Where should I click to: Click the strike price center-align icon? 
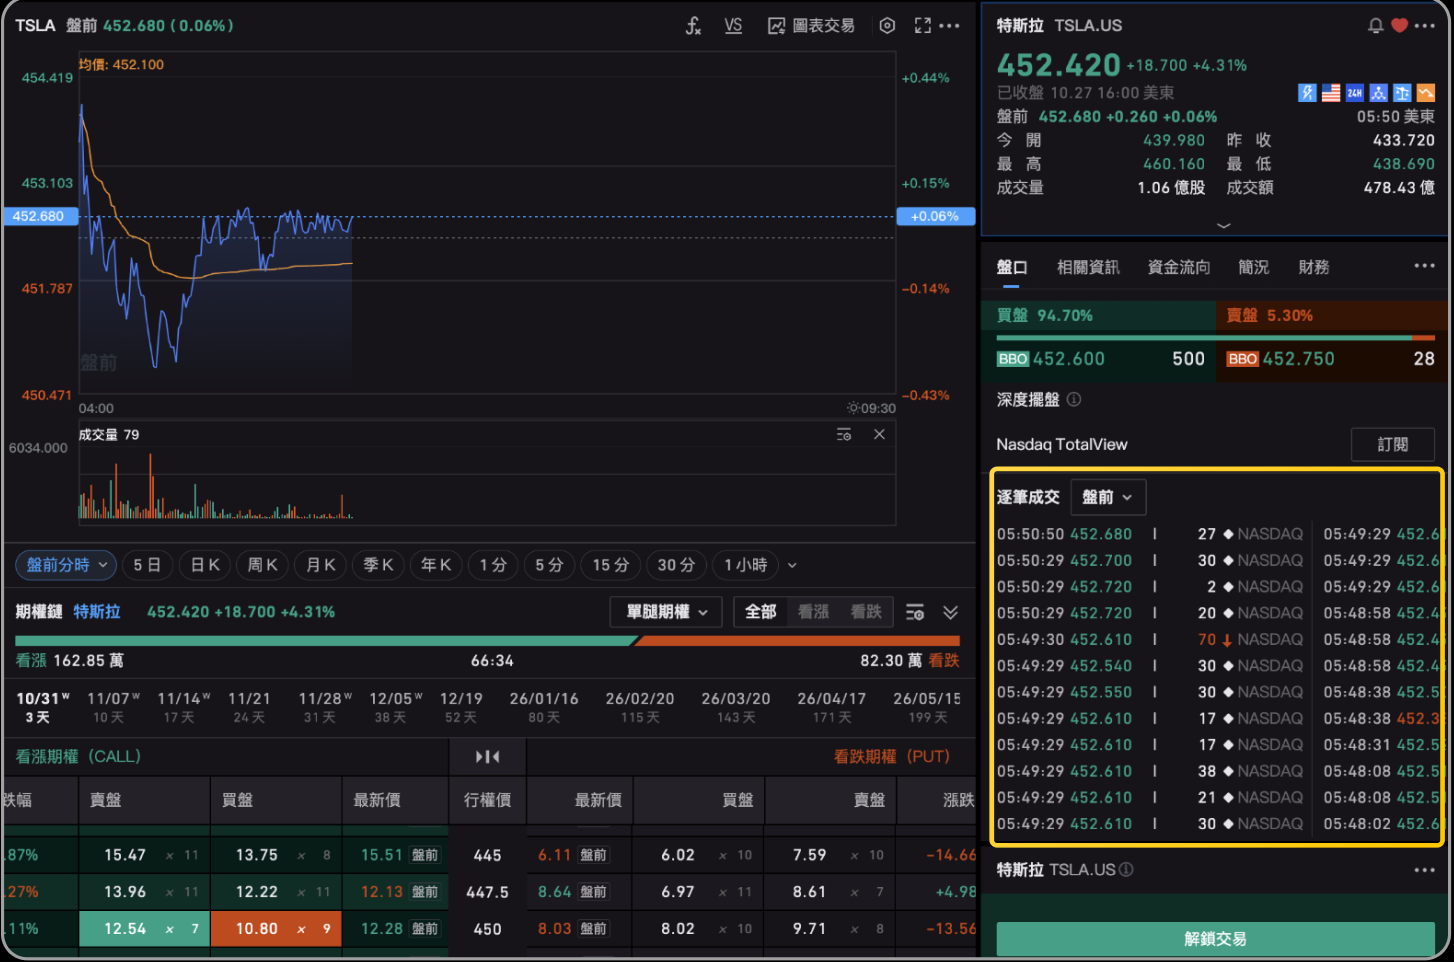click(487, 757)
